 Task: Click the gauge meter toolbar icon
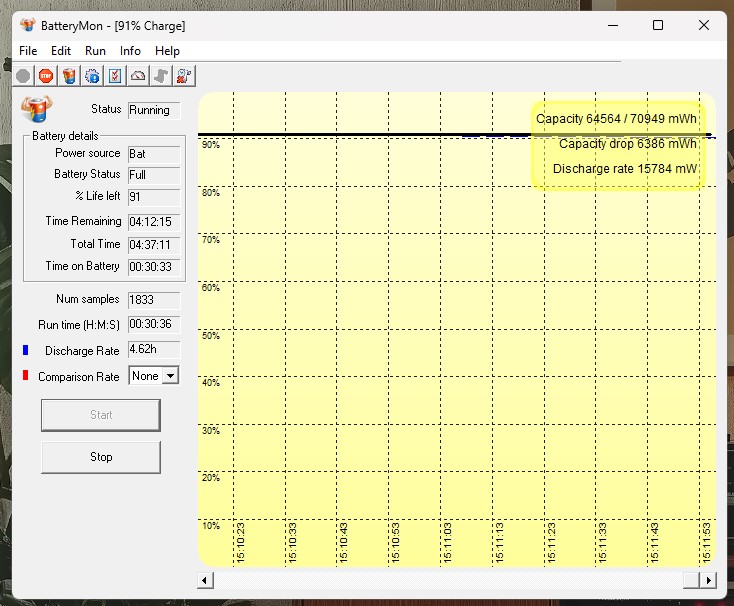point(138,76)
